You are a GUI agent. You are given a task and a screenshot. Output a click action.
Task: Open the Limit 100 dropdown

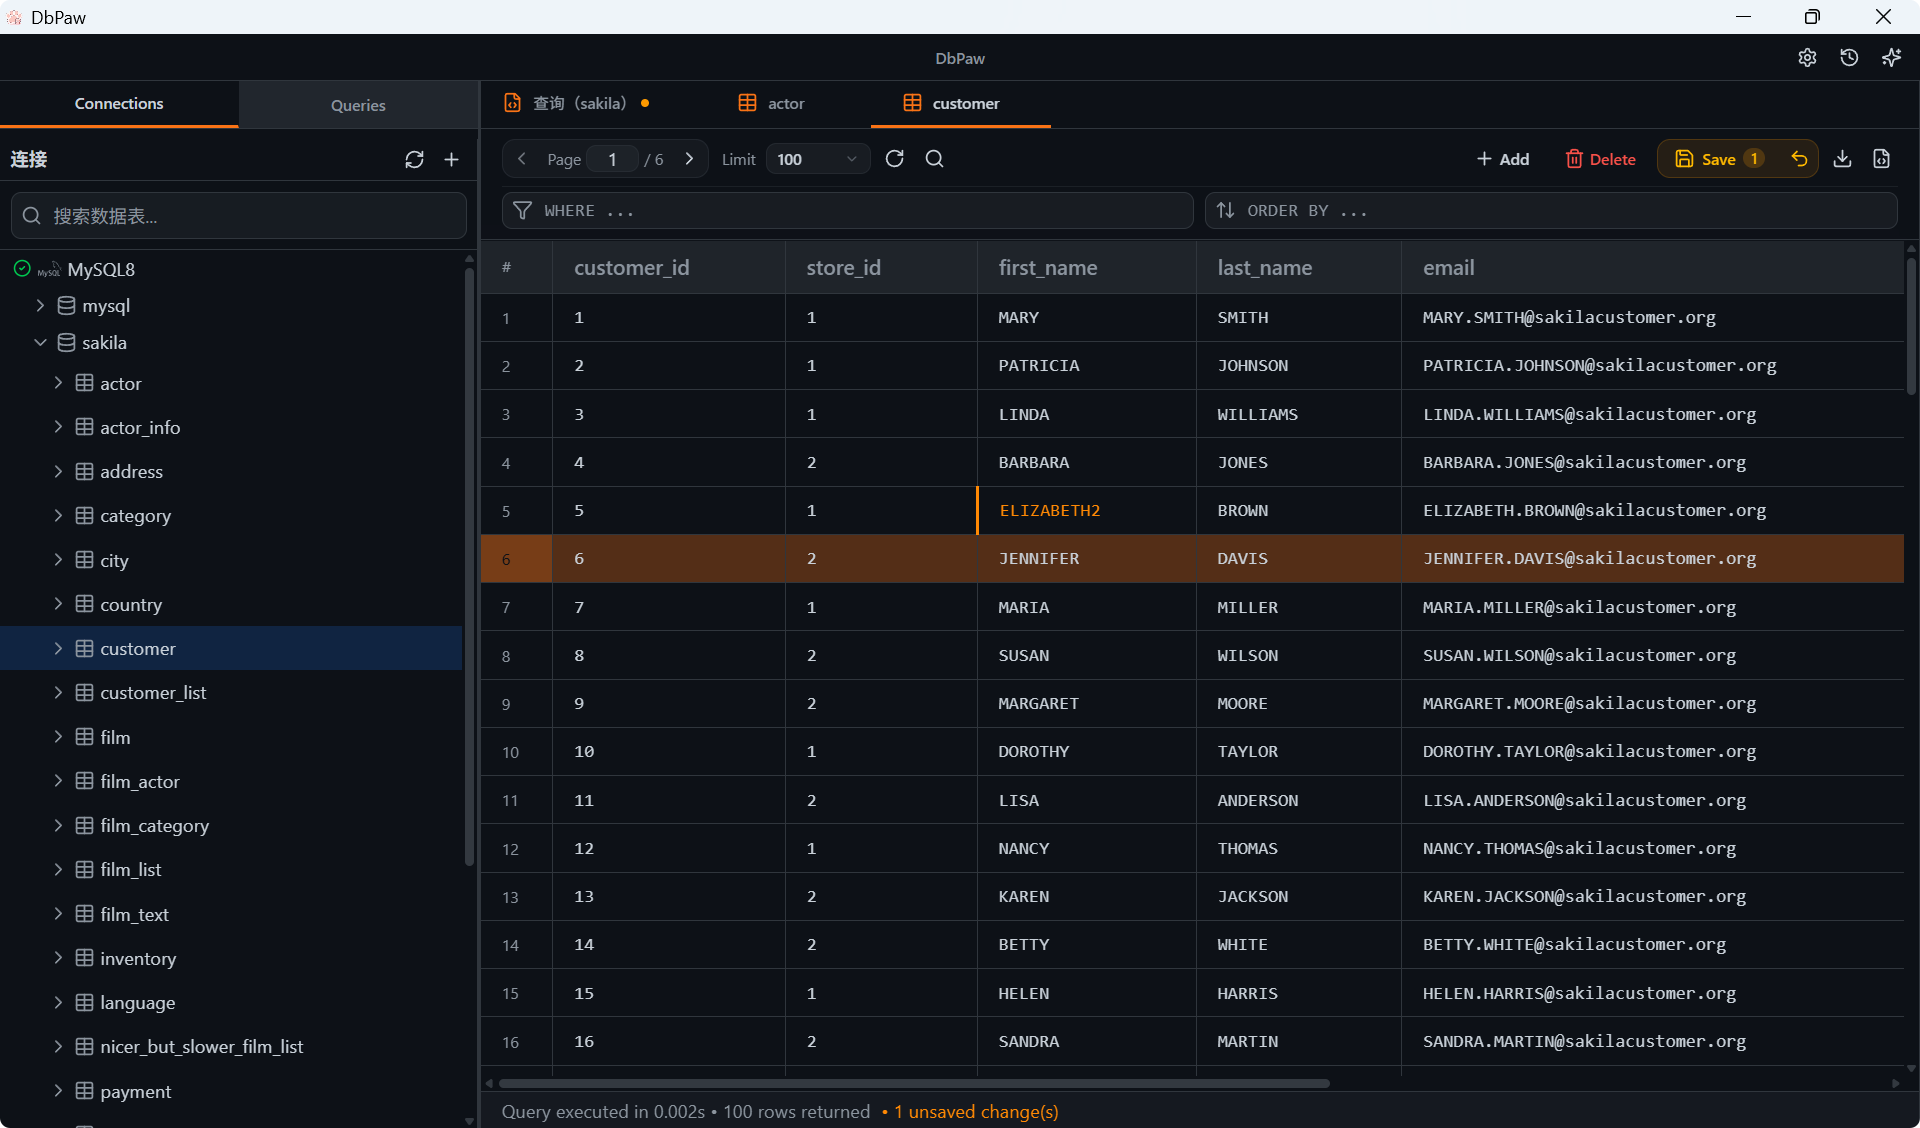(x=817, y=159)
